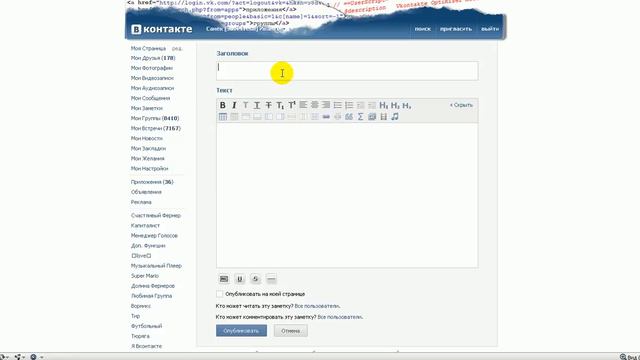Click 'ред.' edit link beside Моя Страница
This screenshot has height=360, width=640.
tap(177, 49)
